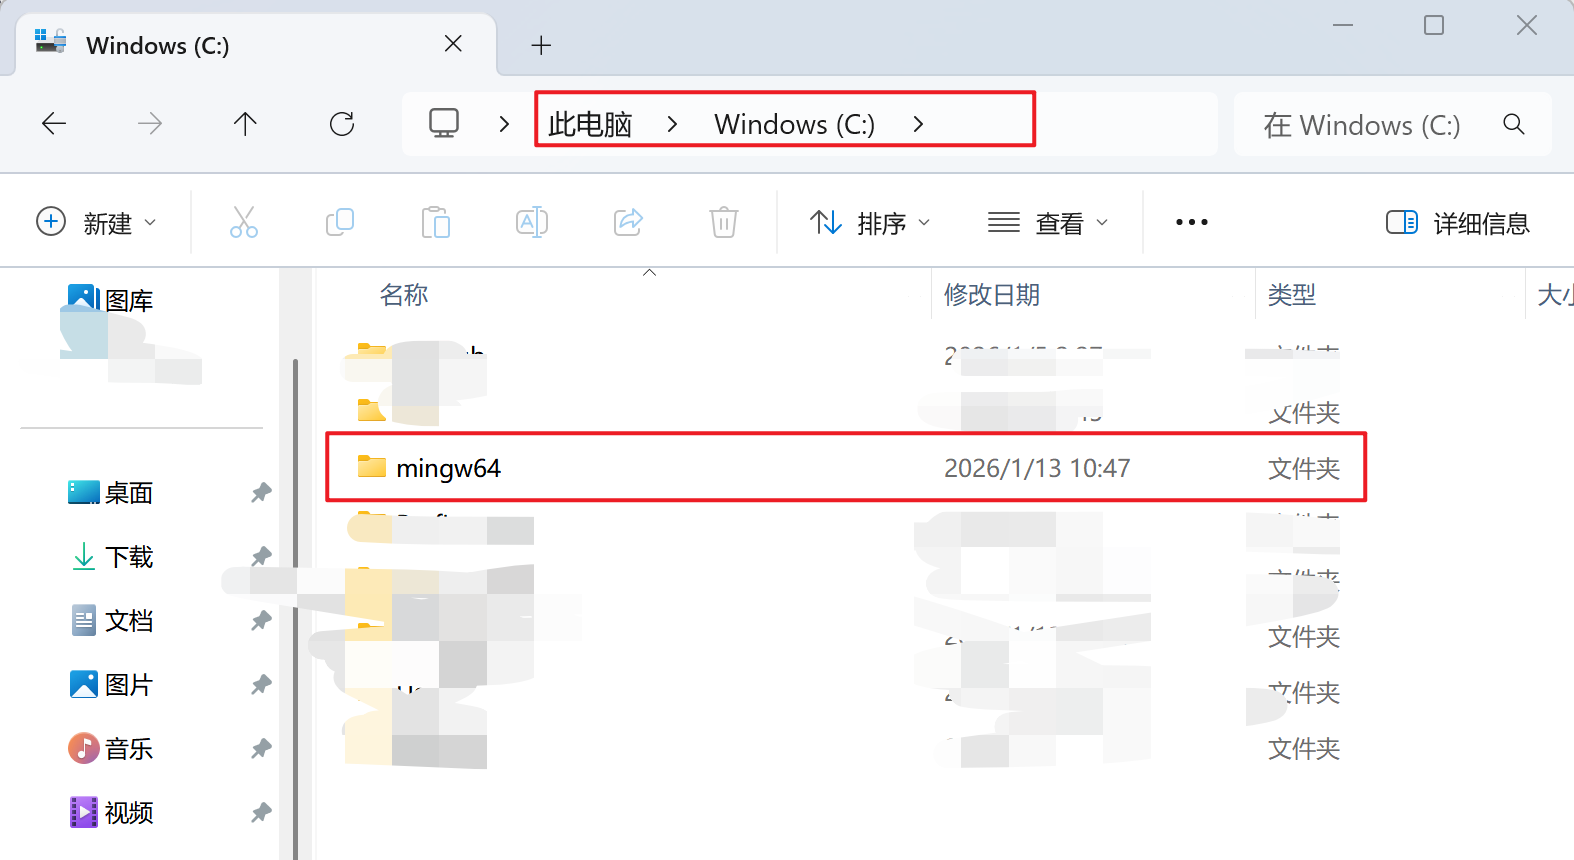Click the Copy icon in toolbar
Image resolution: width=1574 pixels, height=860 pixels.
pos(340,222)
